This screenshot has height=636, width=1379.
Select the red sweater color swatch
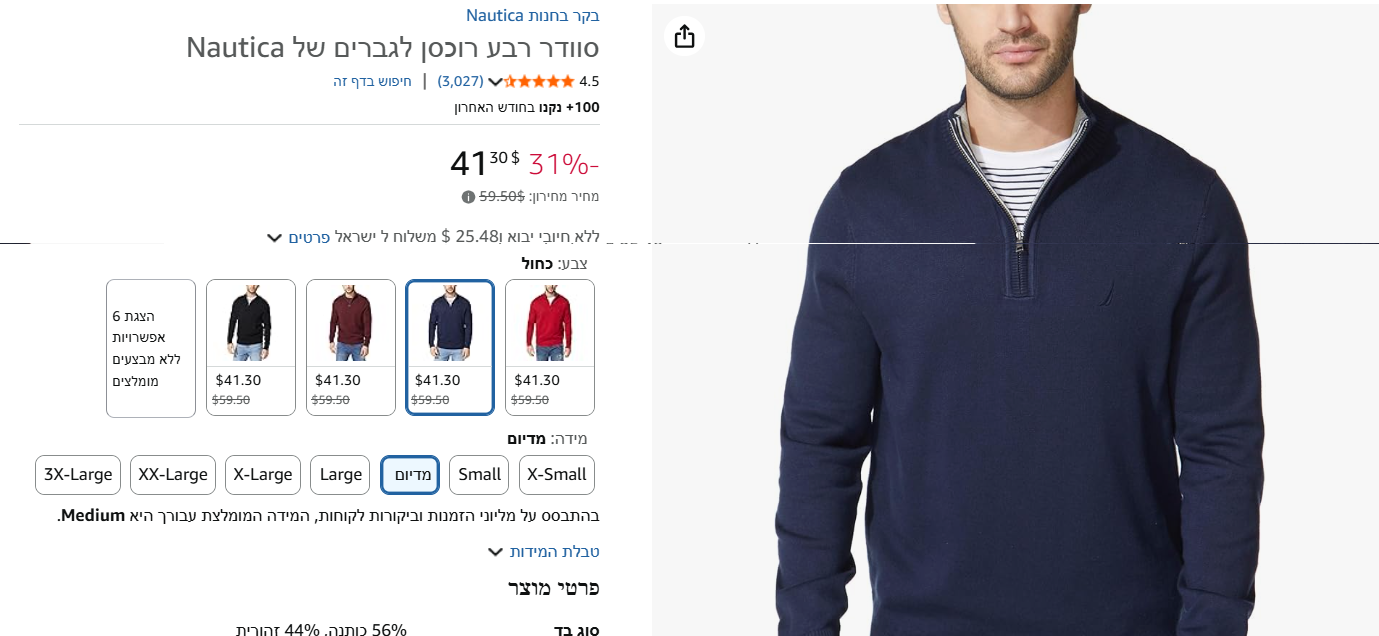coord(550,347)
